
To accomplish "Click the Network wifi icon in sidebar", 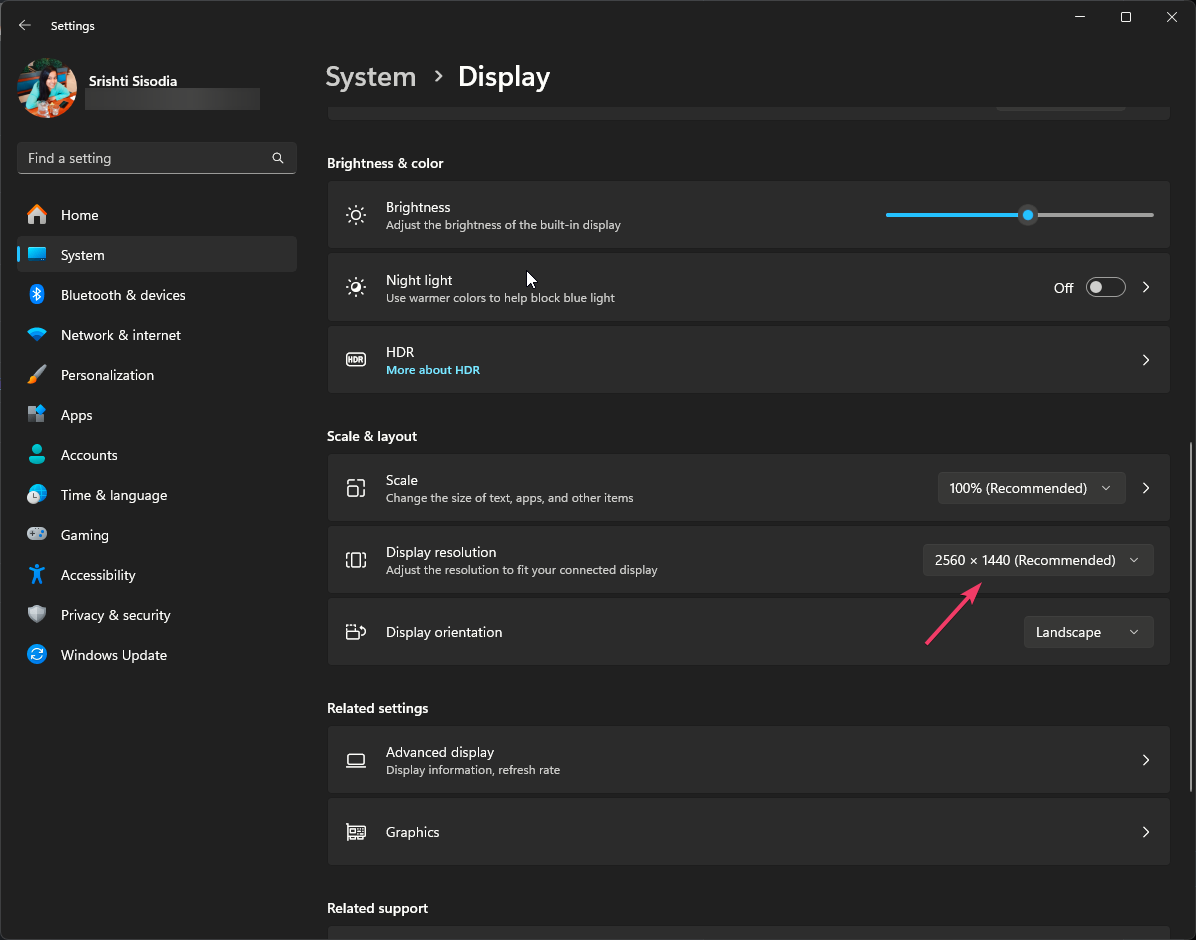I will pos(37,334).
